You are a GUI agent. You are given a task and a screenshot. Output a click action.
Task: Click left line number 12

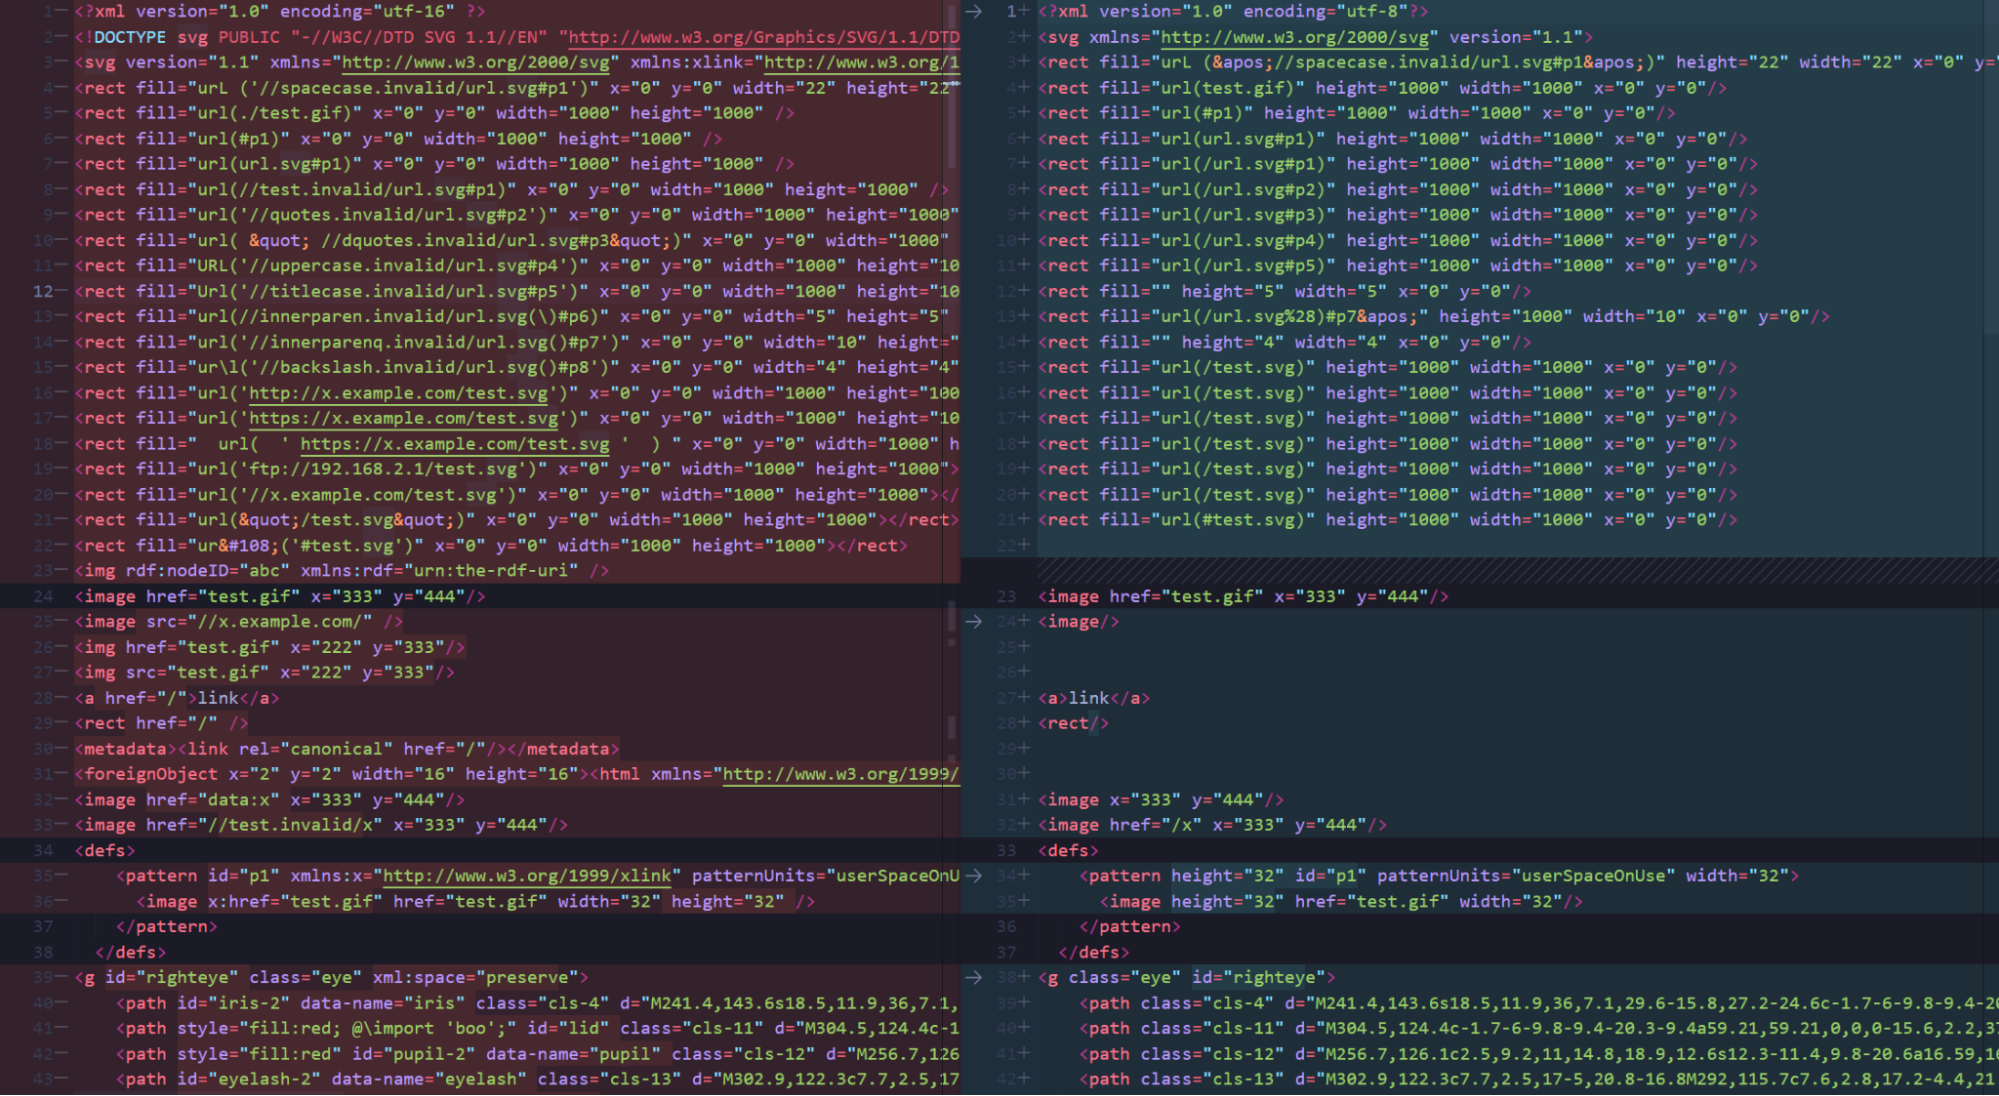pos(43,291)
